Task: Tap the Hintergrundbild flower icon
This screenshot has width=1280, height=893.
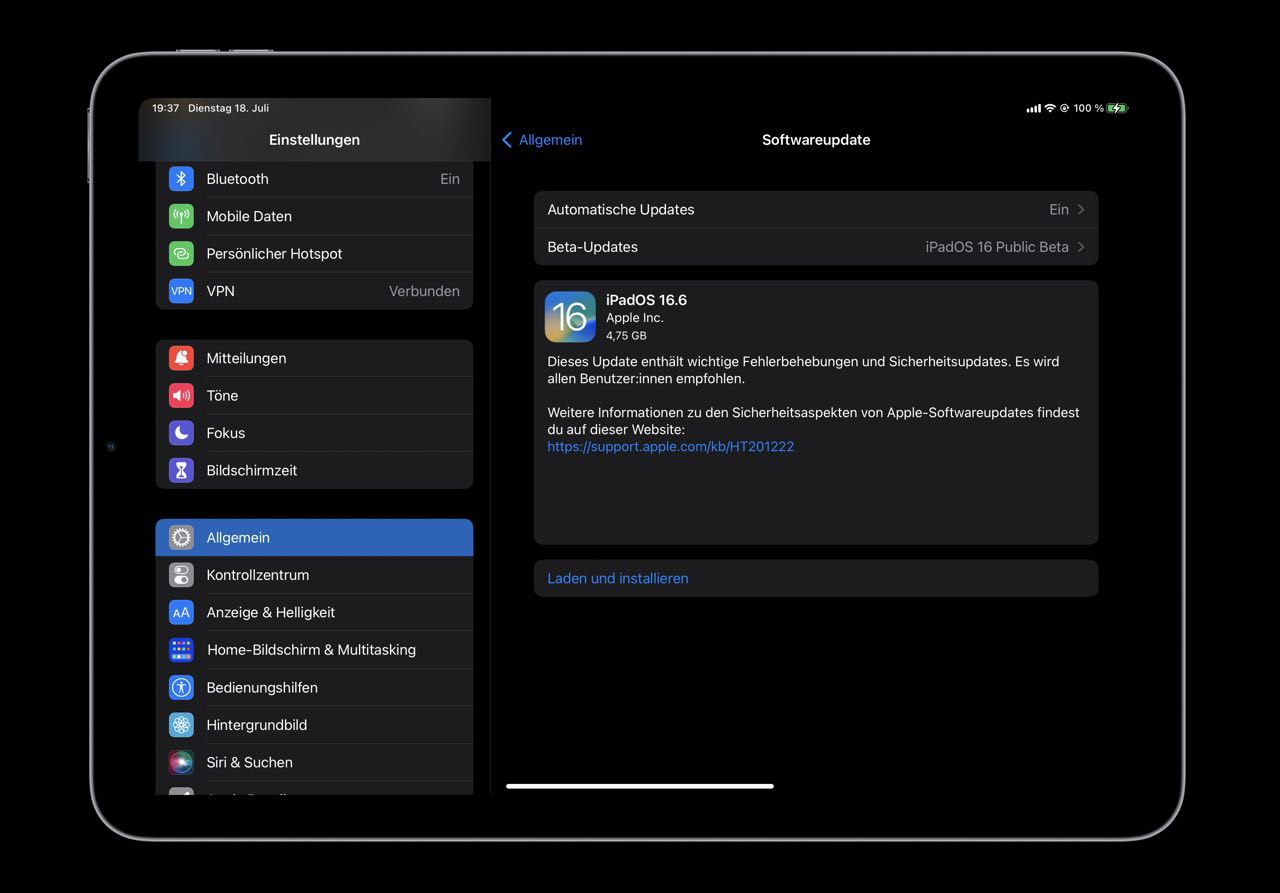Action: [181, 725]
